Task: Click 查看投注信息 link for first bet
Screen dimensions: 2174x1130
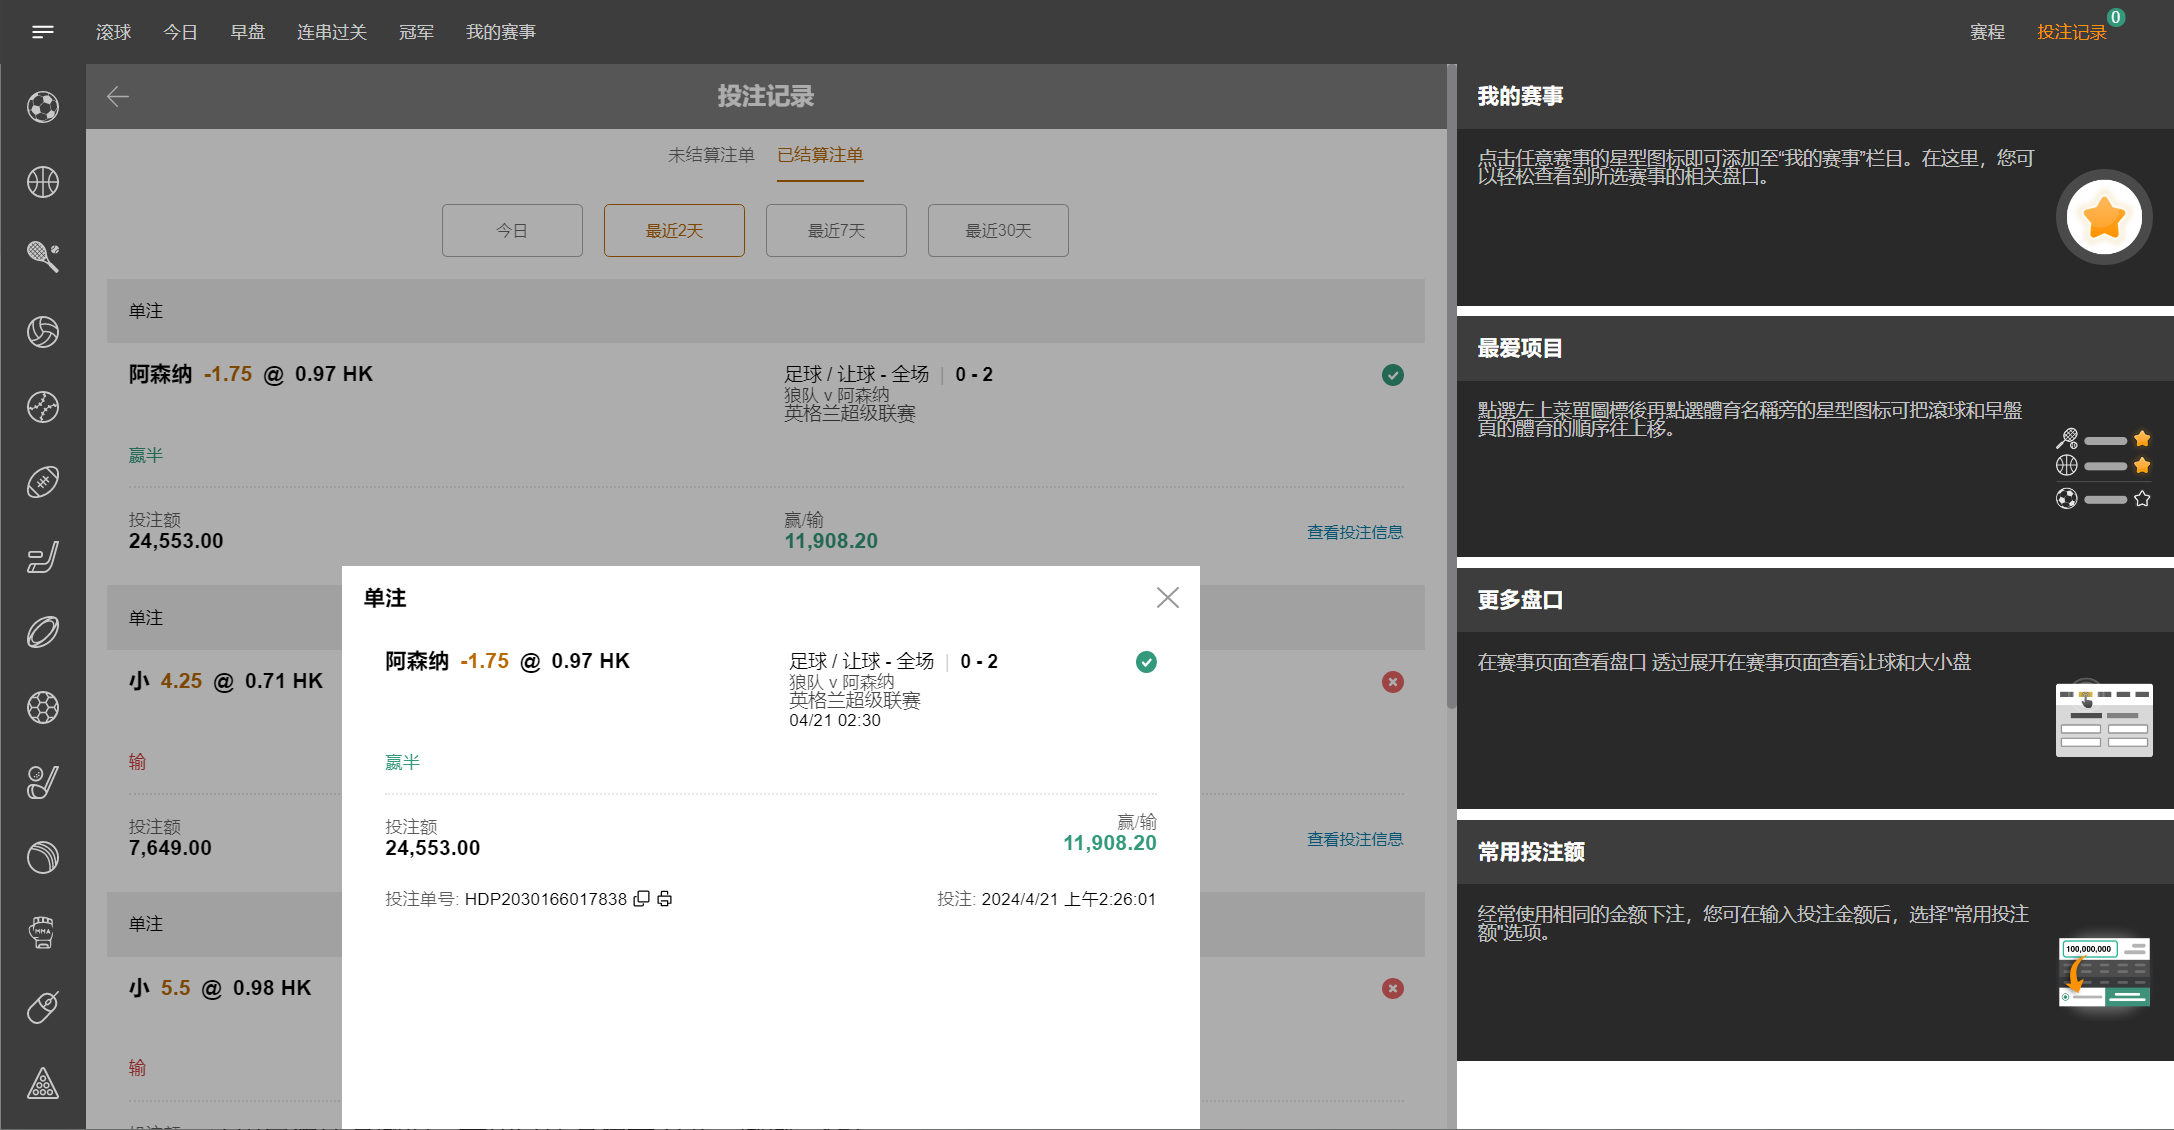Action: (1354, 532)
